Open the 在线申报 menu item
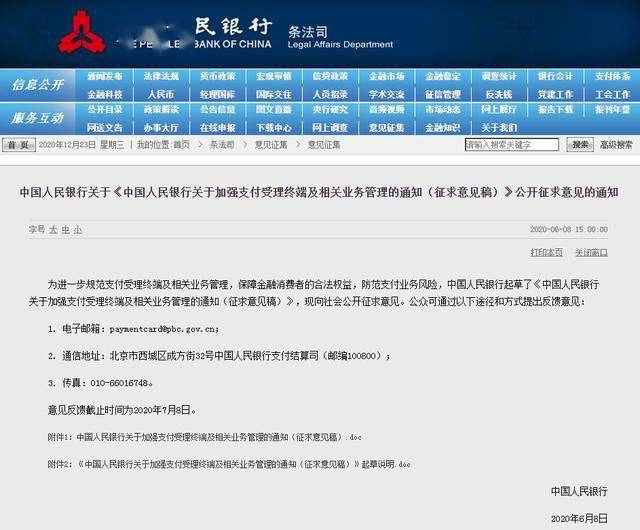This screenshot has height=530, width=640. pyautogui.click(x=218, y=128)
